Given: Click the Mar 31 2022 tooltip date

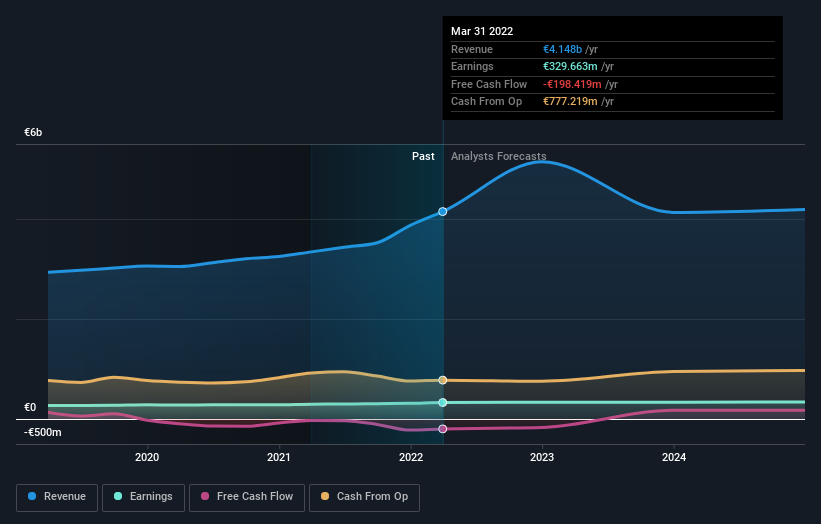Looking at the screenshot, I should point(482,31).
